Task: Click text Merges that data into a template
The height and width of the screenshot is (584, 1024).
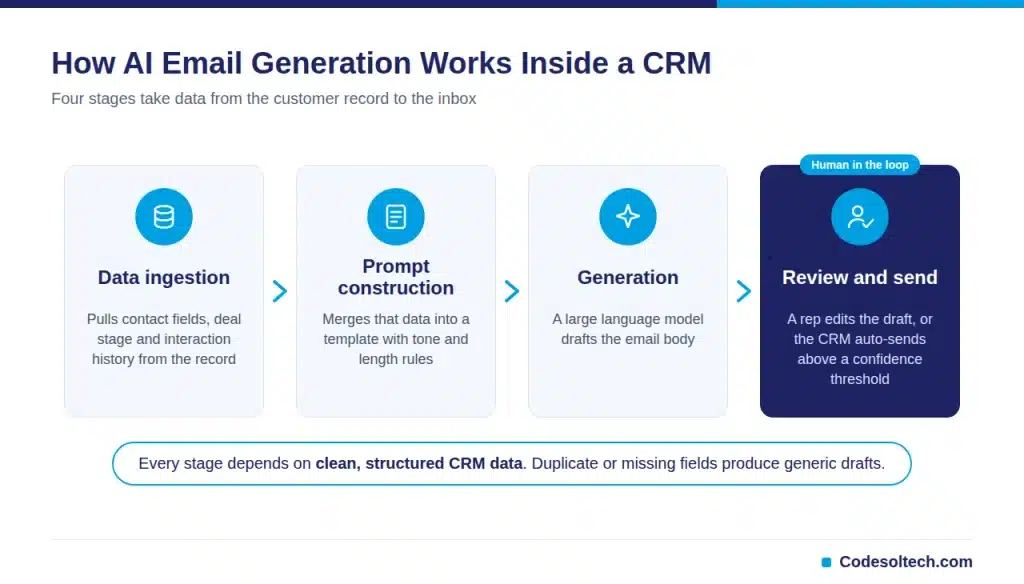Action: click(x=396, y=339)
